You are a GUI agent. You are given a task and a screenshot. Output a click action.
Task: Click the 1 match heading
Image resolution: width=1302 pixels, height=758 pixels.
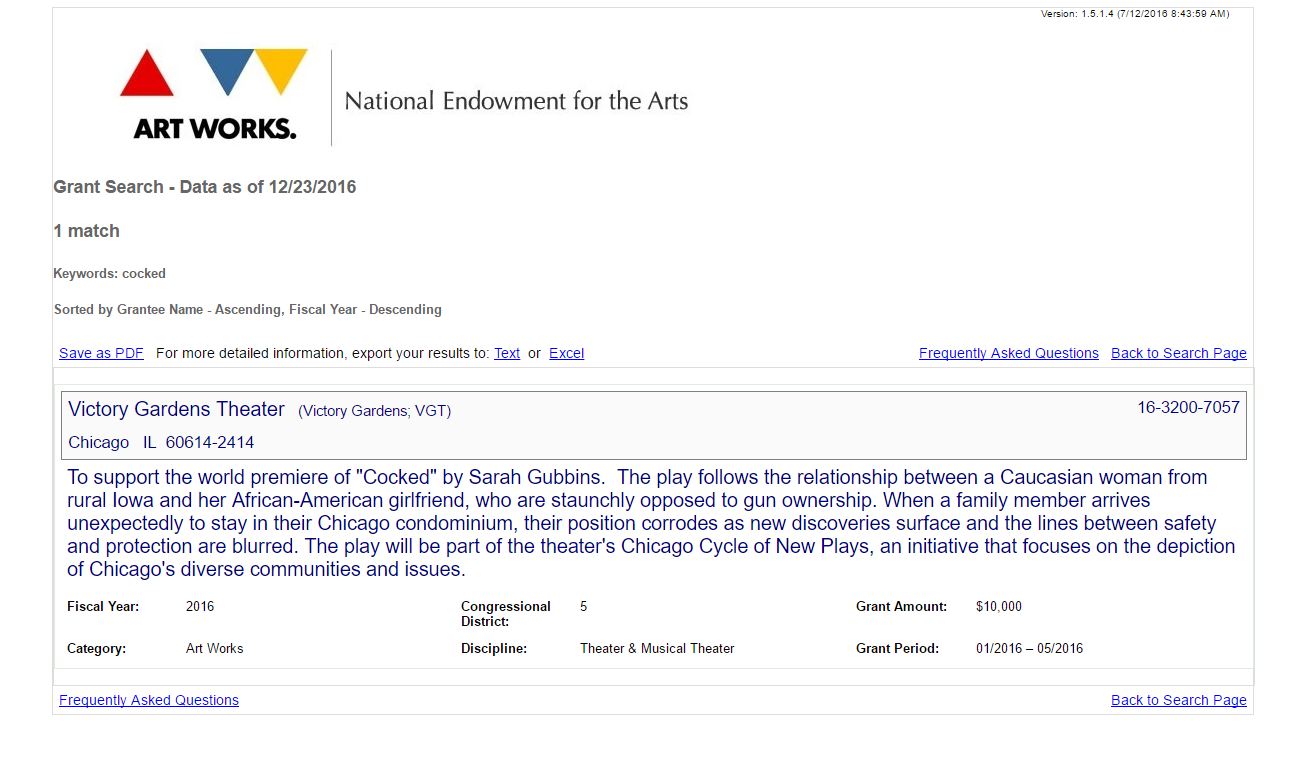pyautogui.click(x=87, y=231)
